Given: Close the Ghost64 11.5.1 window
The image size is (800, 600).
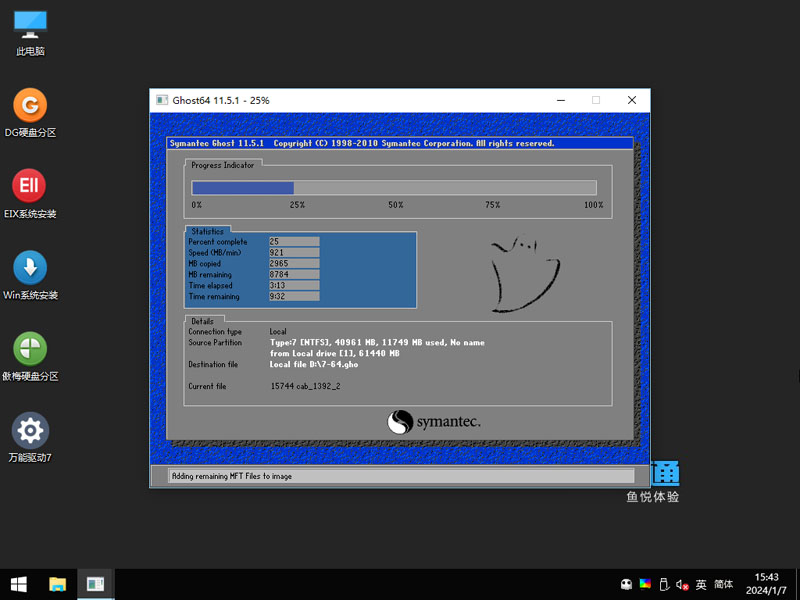Looking at the screenshot, I should tap(632, 100).
